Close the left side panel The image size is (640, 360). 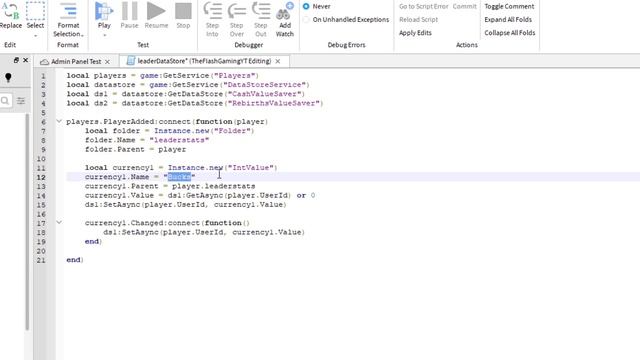point(26,60)
